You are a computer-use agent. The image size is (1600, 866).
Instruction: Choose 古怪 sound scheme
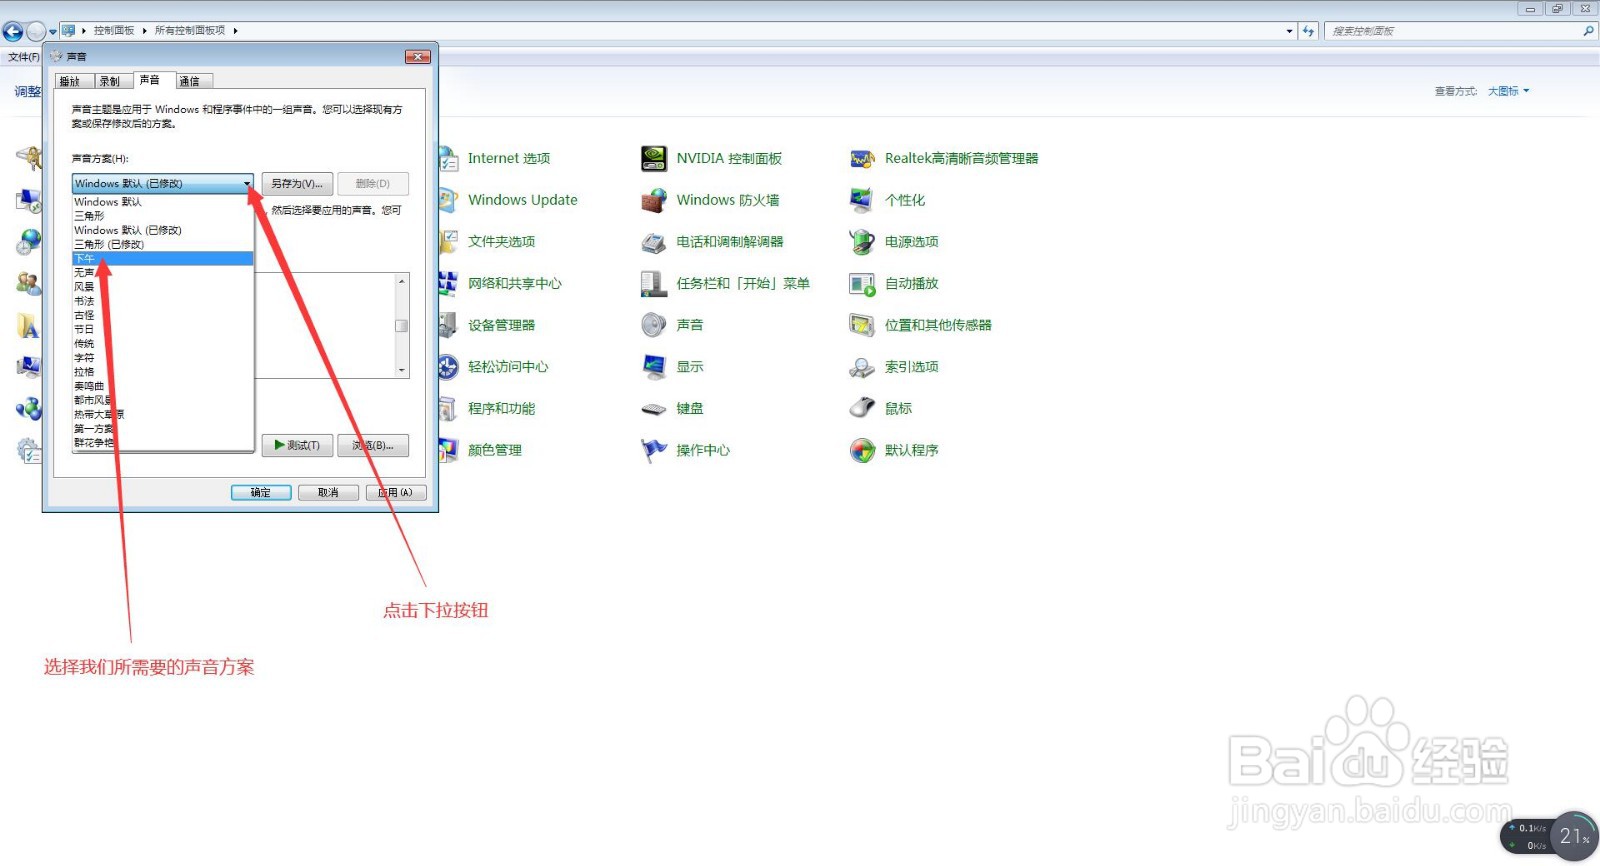162,316
